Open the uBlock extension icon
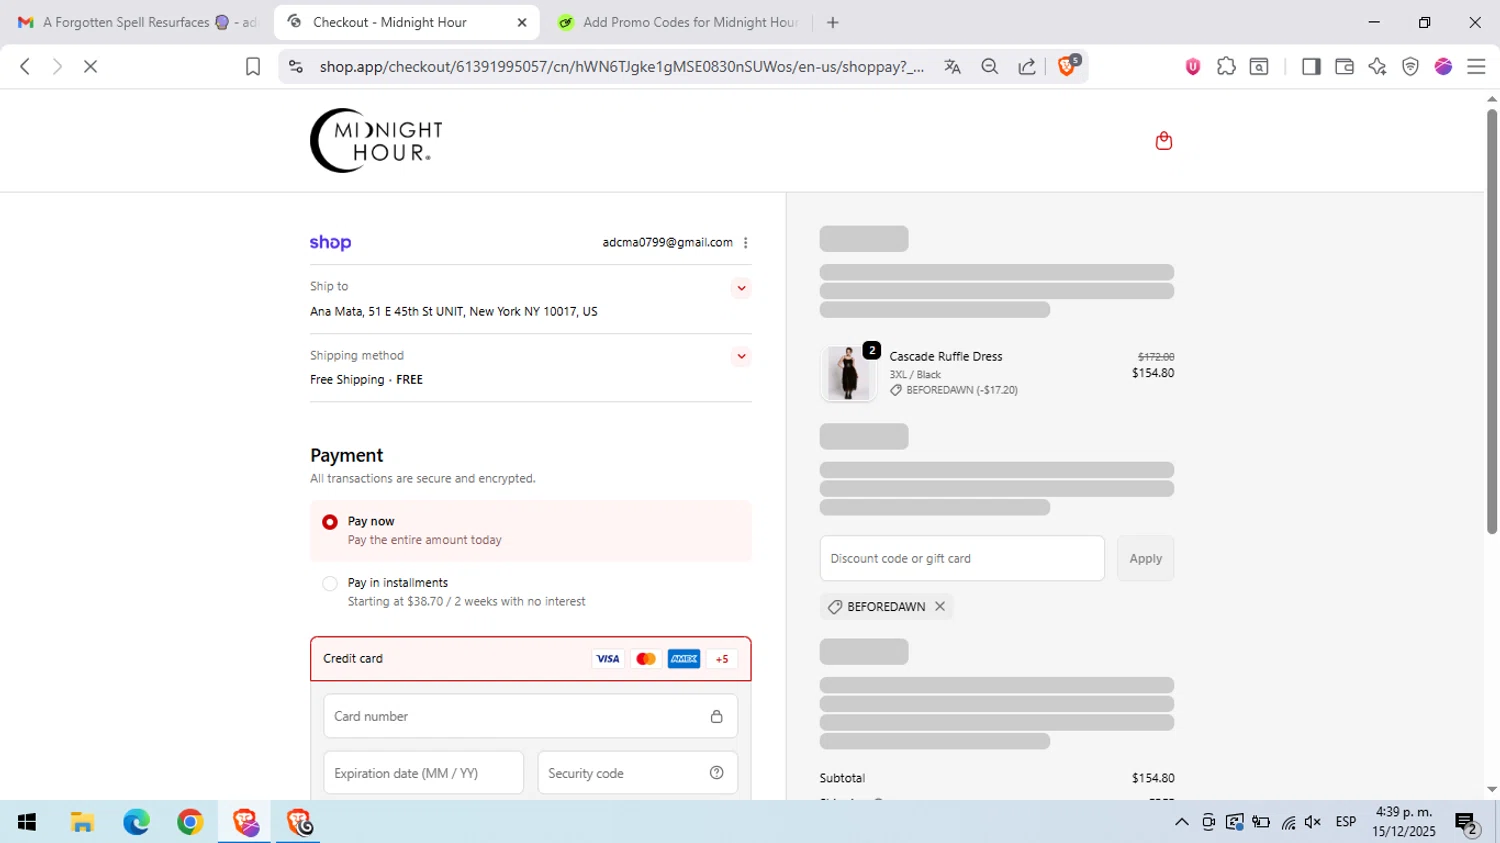Viewport: 1500px width, 843px height. [1192, 66]
